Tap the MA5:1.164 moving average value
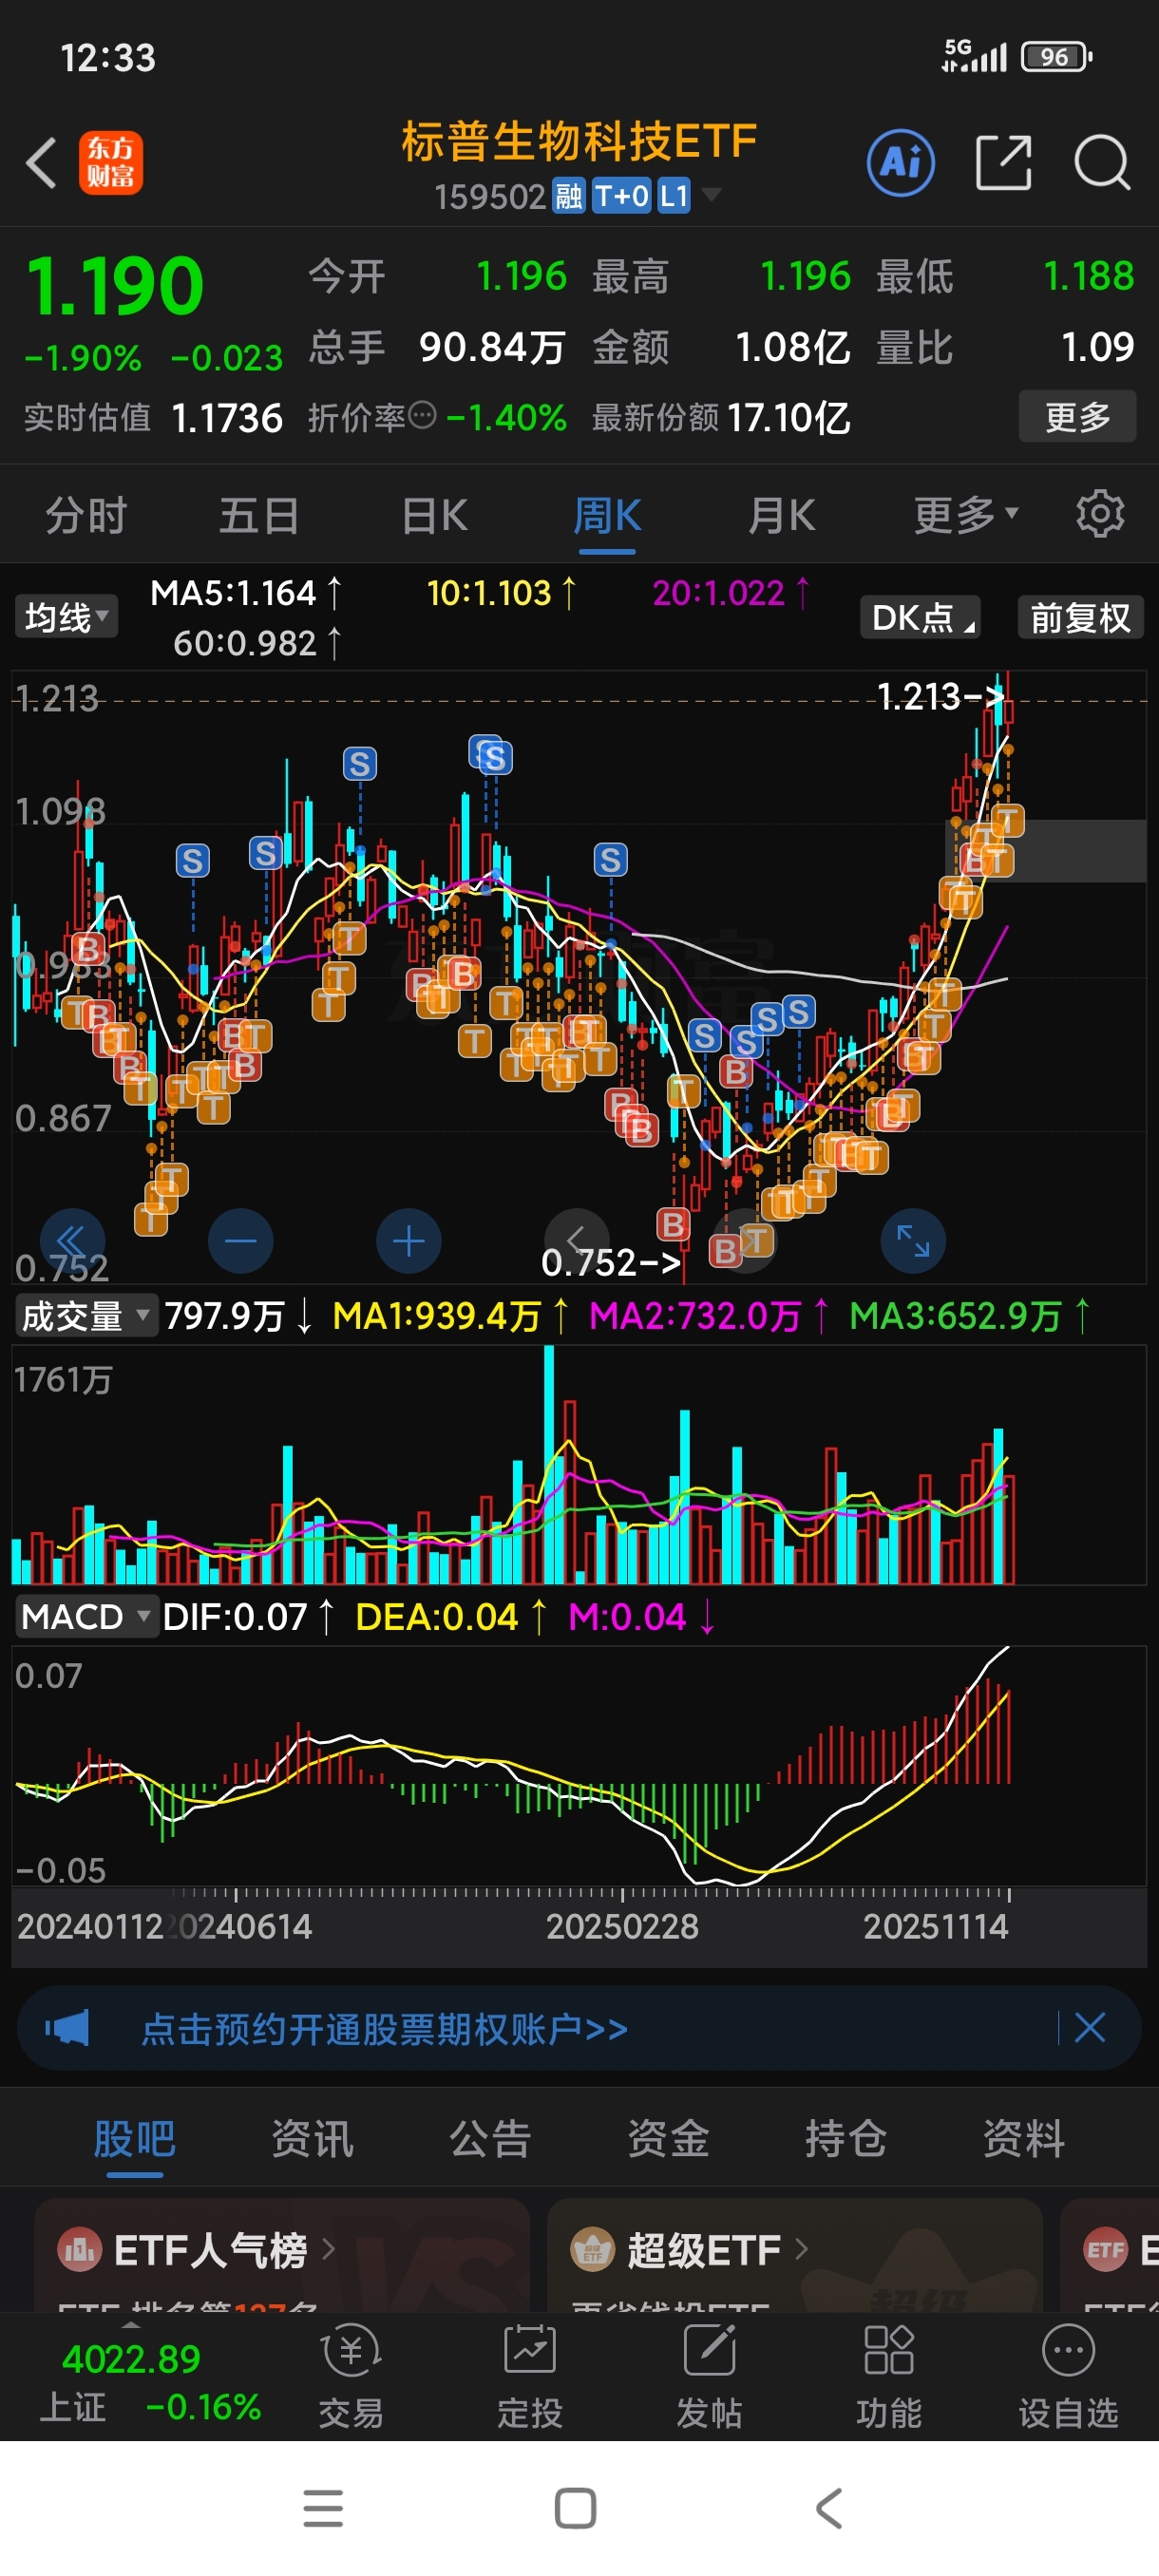This screenshot has width=1159, height=2576. pyautogui.click(x=246, y=593)
